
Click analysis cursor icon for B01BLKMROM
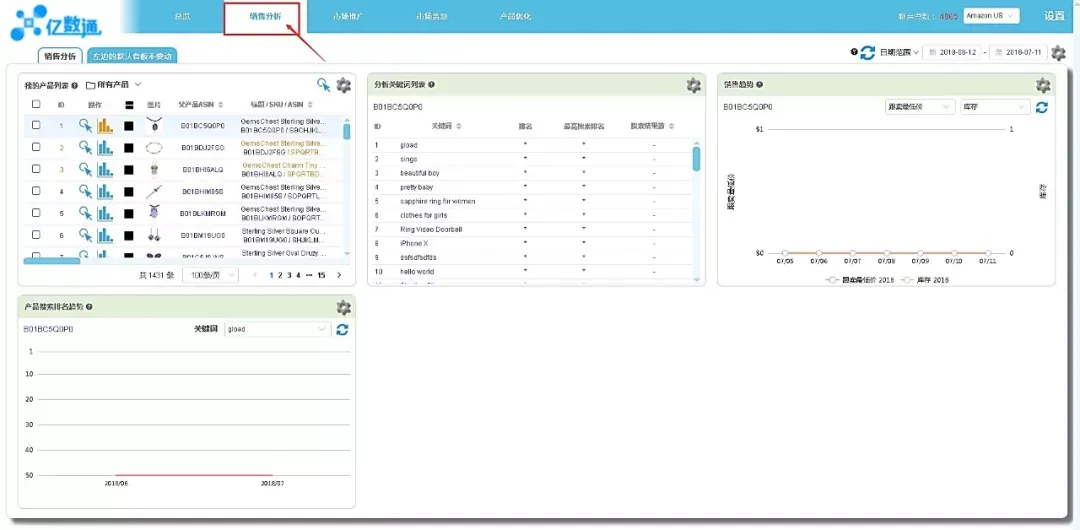[x=85, y=214]
